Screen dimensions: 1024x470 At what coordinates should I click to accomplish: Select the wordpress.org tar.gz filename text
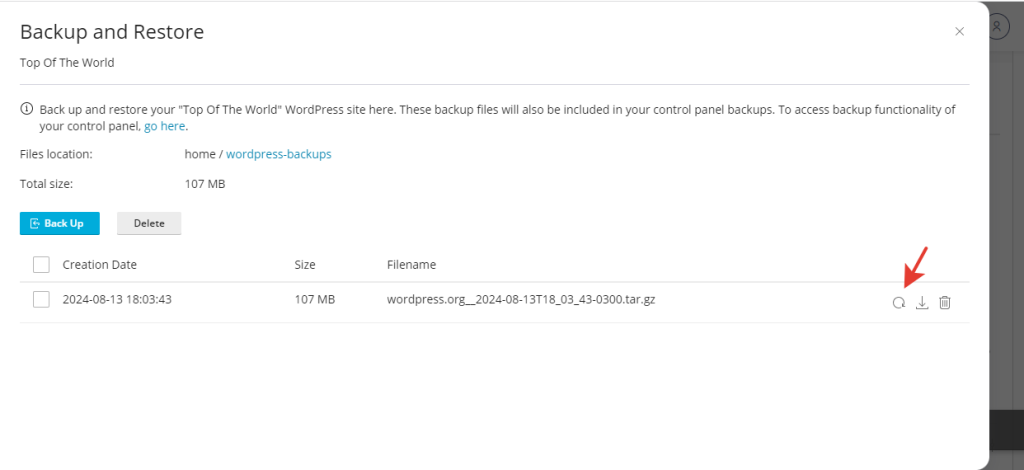tap(520, 299)
